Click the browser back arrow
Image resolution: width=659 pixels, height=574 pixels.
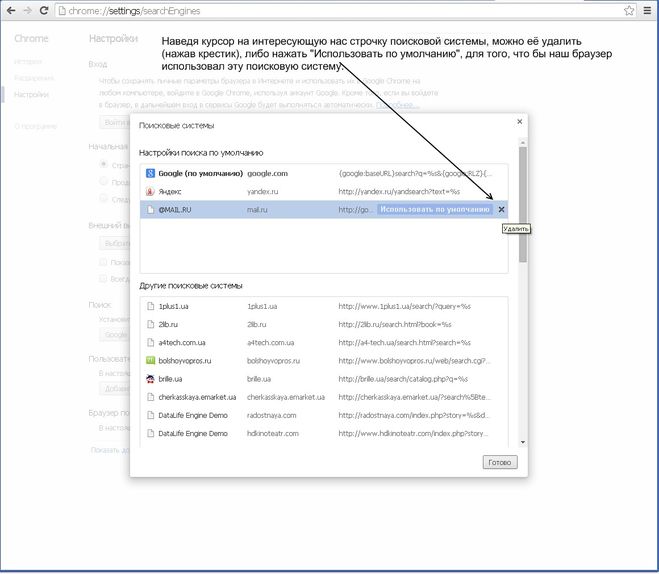click(x=11, y=10)
